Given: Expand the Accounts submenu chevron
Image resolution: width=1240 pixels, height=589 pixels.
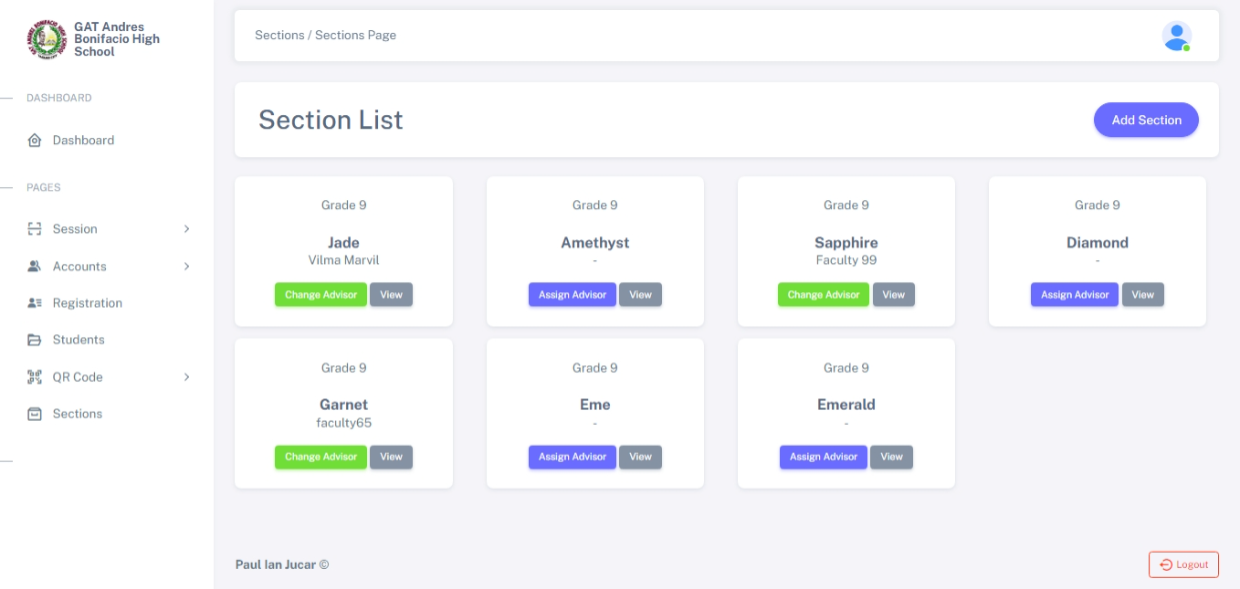Looking at the screenshot, I should (187, 266).
